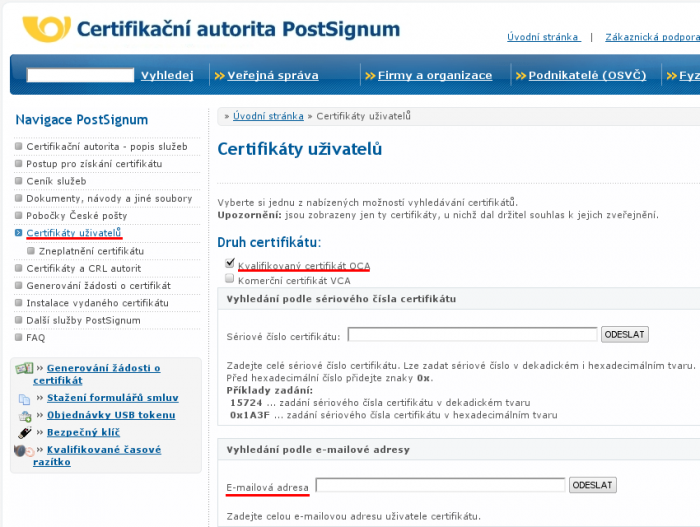Click Komerční certifikát VCA label
700x527 pixels.
[294, 281]
